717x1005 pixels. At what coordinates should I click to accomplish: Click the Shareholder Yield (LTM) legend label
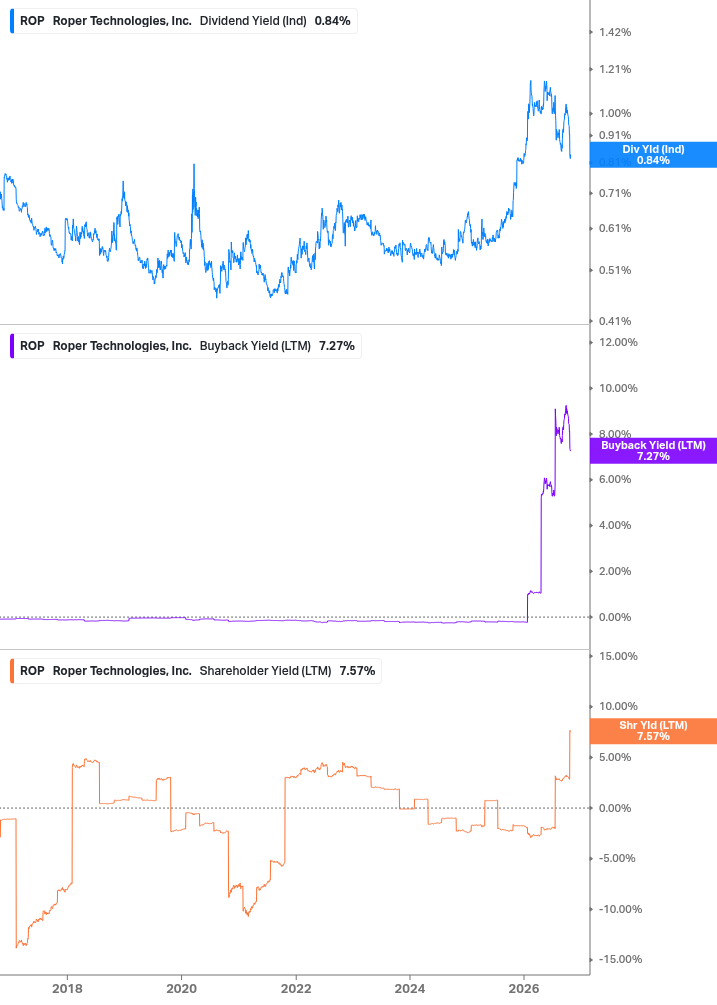click(x=265, y=671)
